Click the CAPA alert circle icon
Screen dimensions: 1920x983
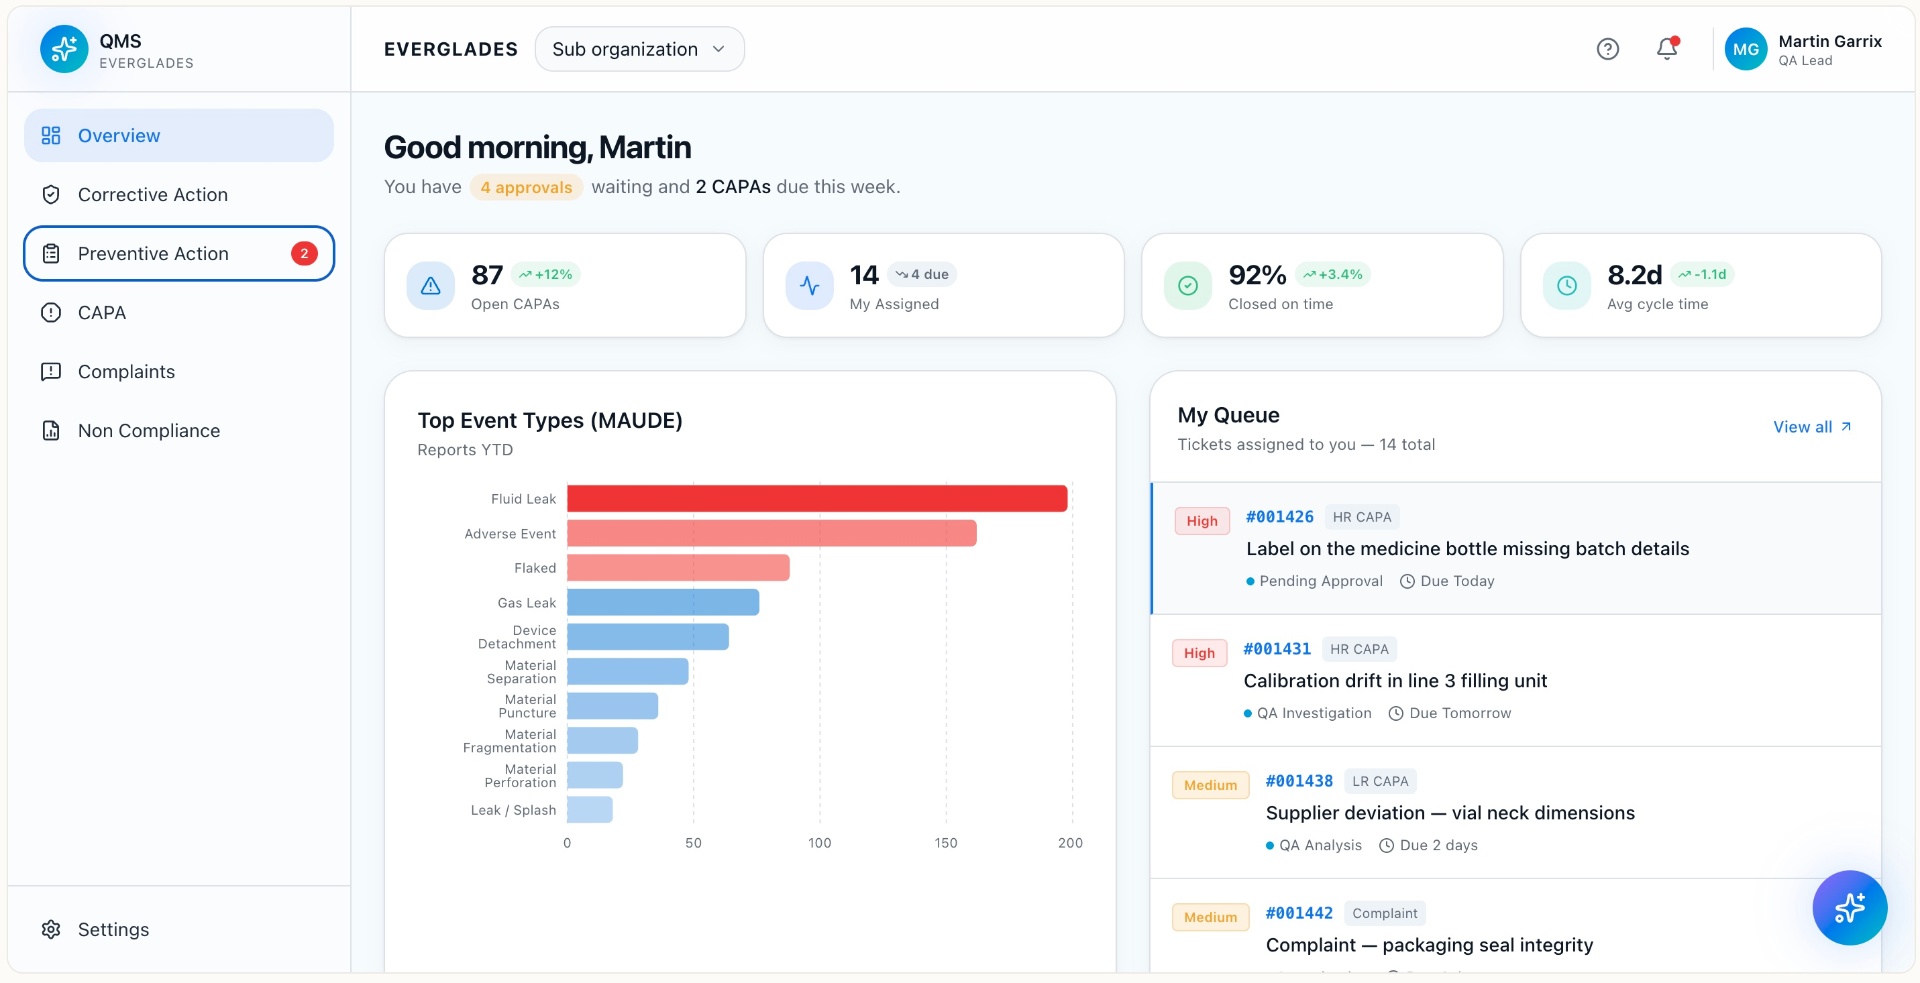click(51, 312)
